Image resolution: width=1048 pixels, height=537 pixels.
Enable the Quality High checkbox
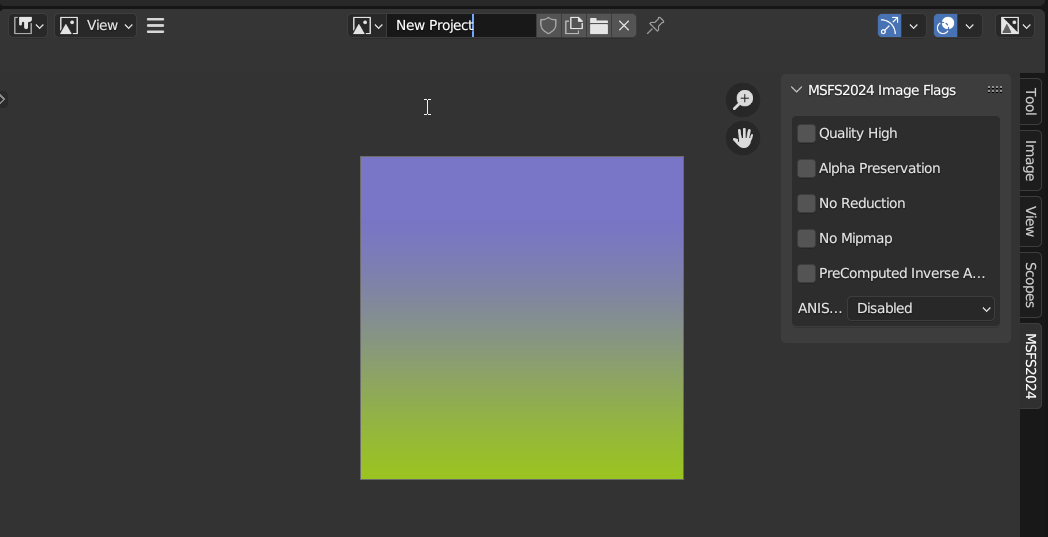click(x=807, y=133)
